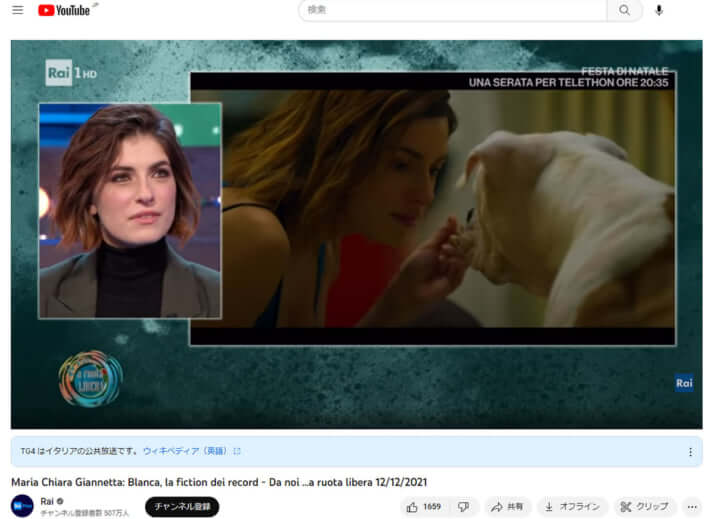714x519 pixels.
Task: Open the hamburger guide menu
Action: coord(18,10)
